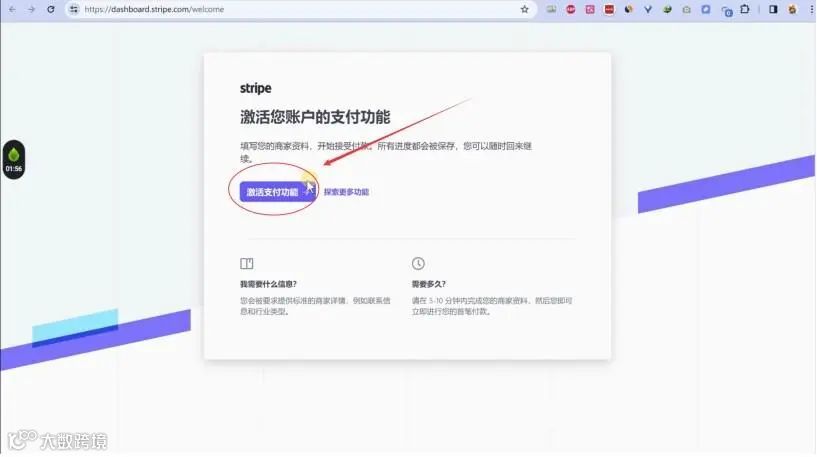Click the book icon above 我需要什么信息
Viewport: 817px width, 457px height.
point(246,264)
